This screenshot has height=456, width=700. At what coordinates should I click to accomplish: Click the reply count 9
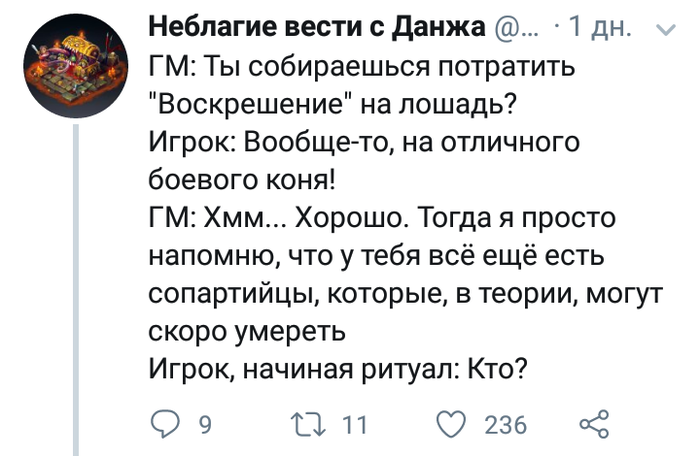pos(204,425)
